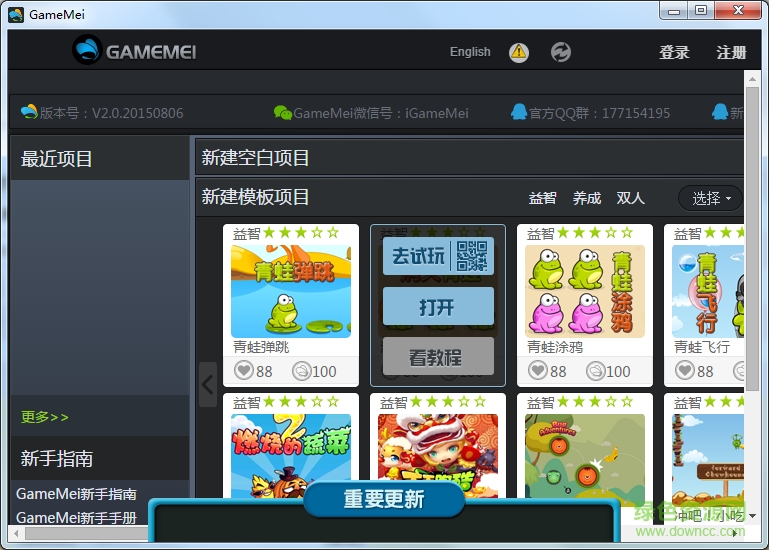Click the left arrow to page templates
Screen dimensions: 769x550
tap(208, 385)
